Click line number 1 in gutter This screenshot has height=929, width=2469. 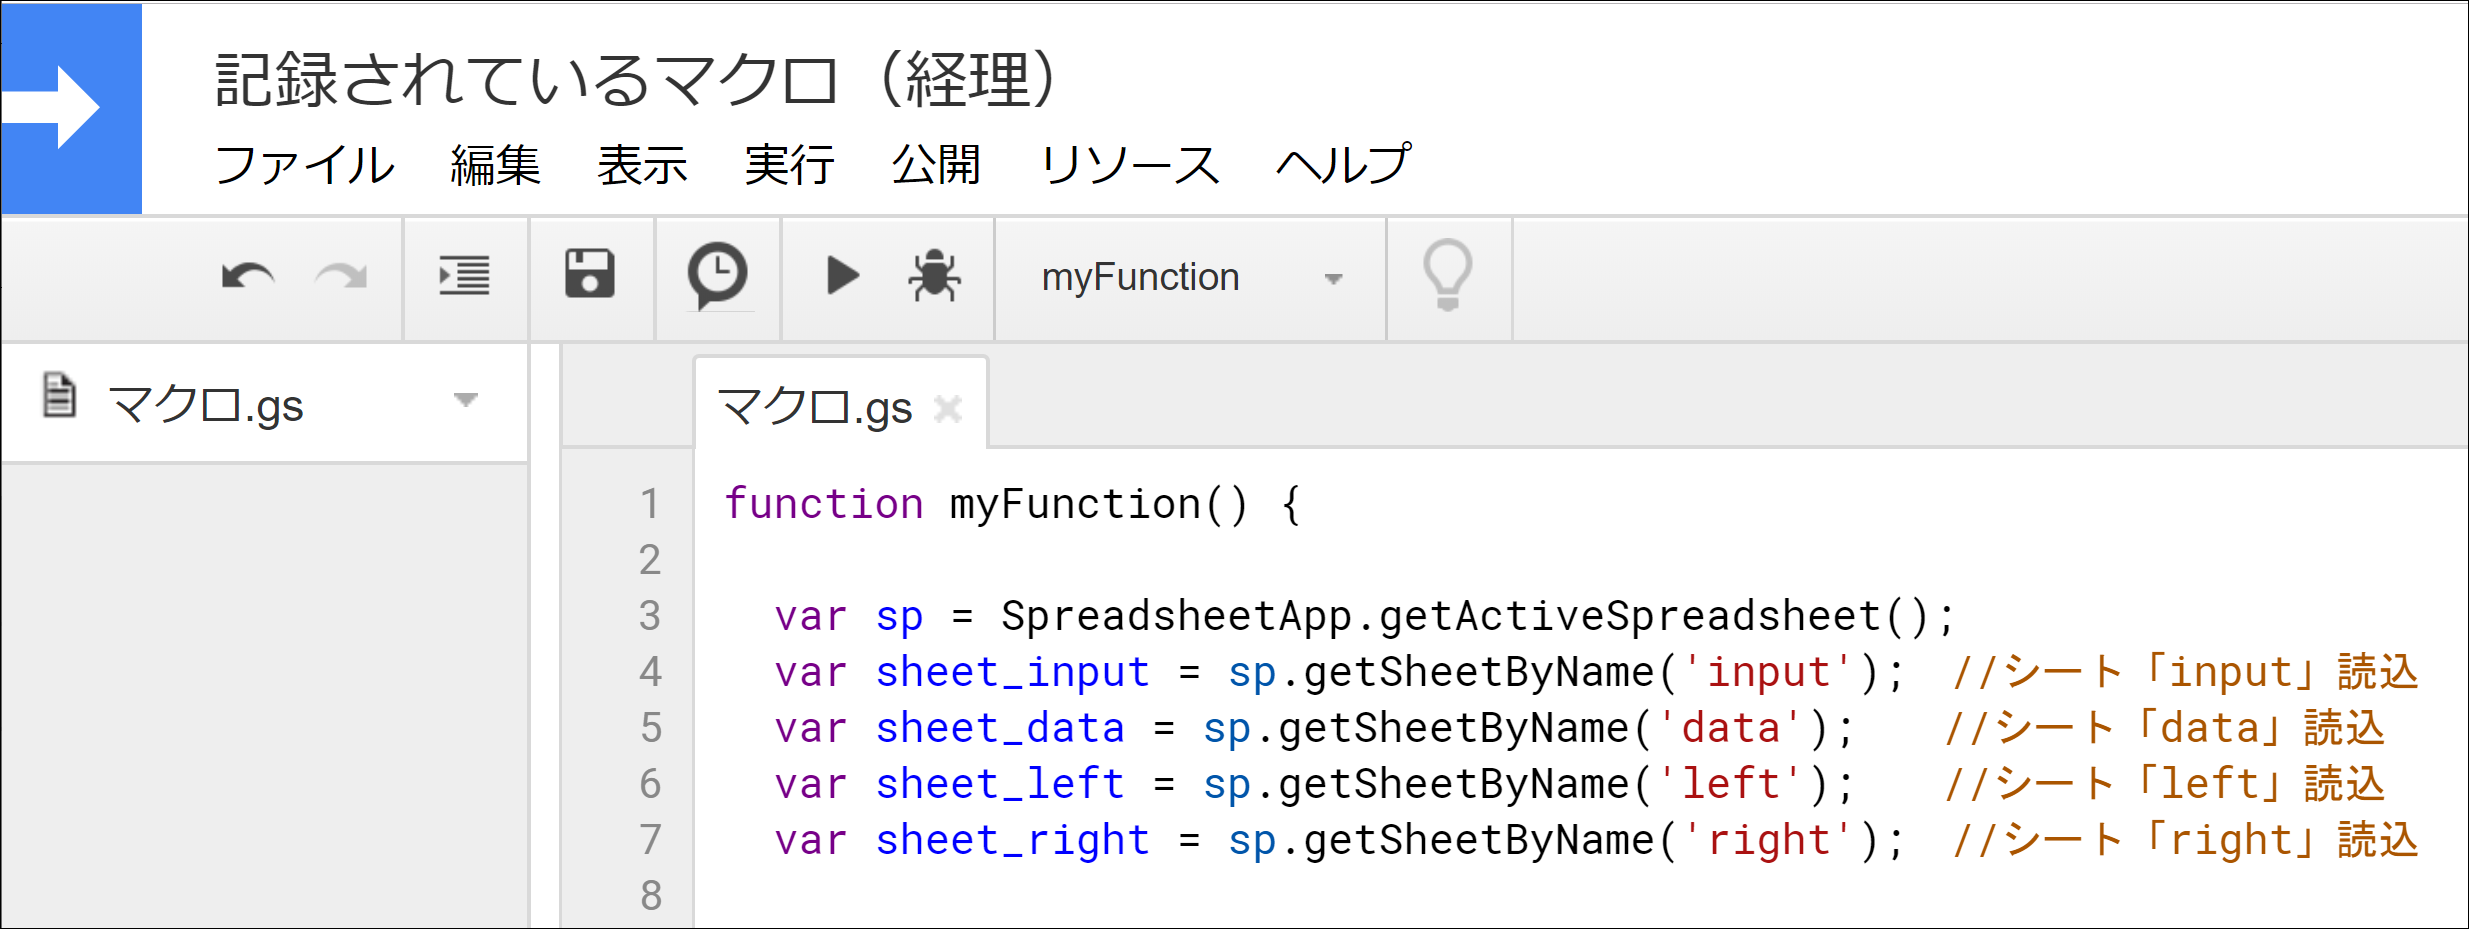point(650,504)
